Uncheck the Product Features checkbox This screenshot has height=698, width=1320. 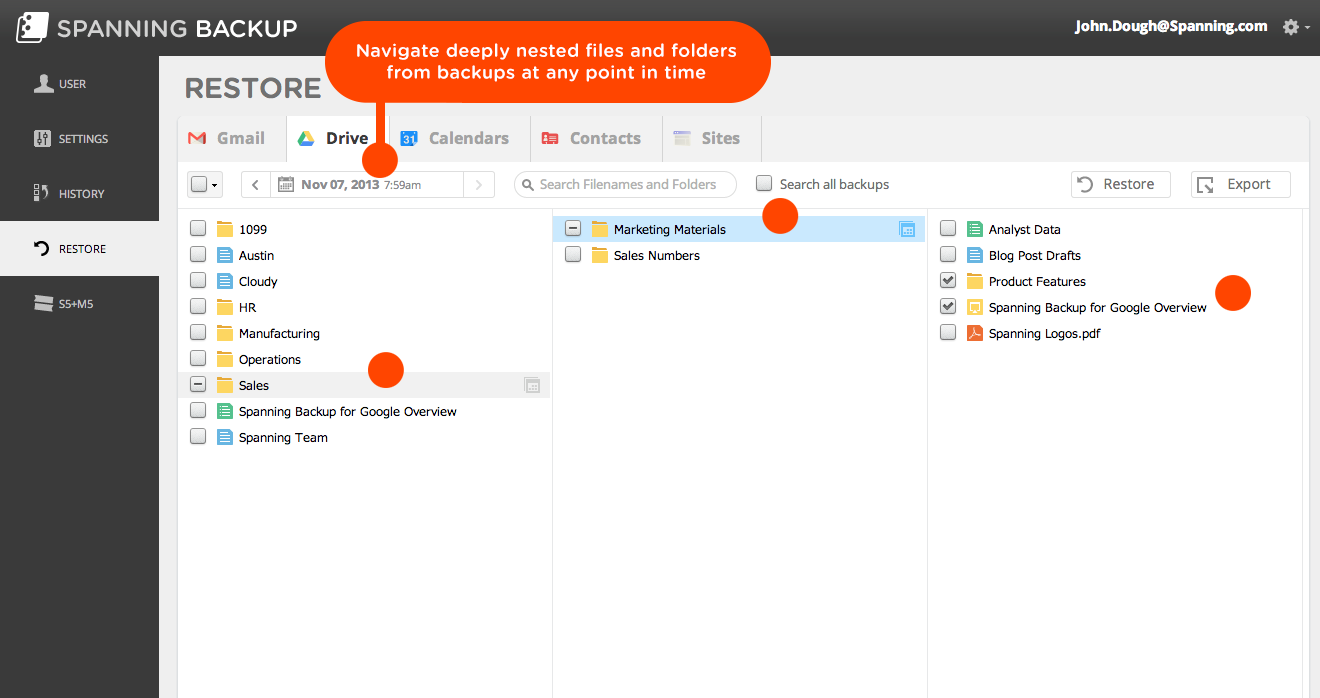pos(948,281)
